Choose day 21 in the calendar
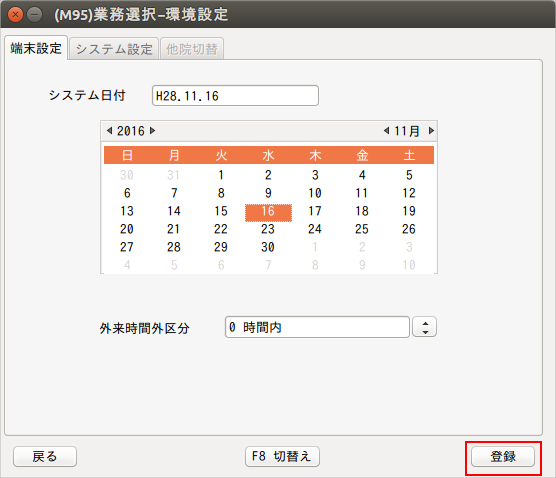The height and width of the screenshot is (478, 556). pos(174,229)
